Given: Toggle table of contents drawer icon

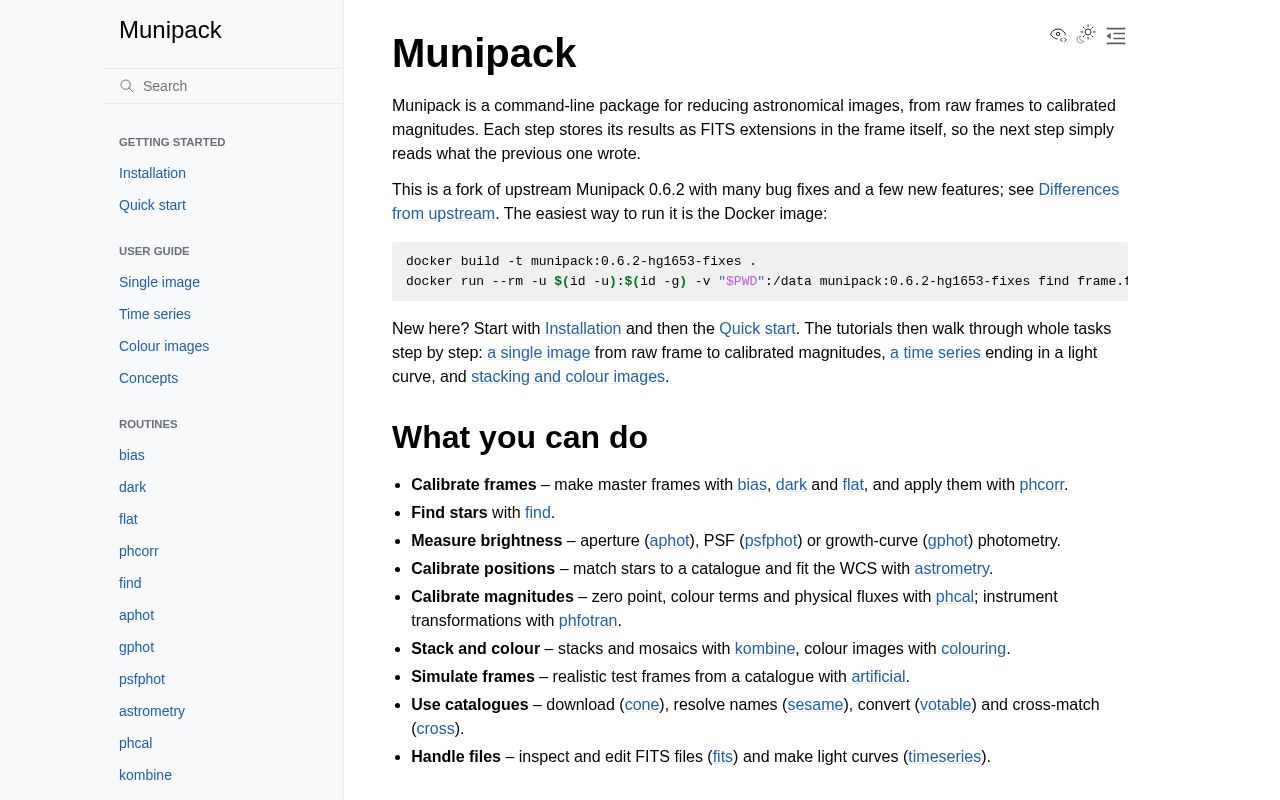Looking at the screenshot, I should click(x=1116, y=36).
